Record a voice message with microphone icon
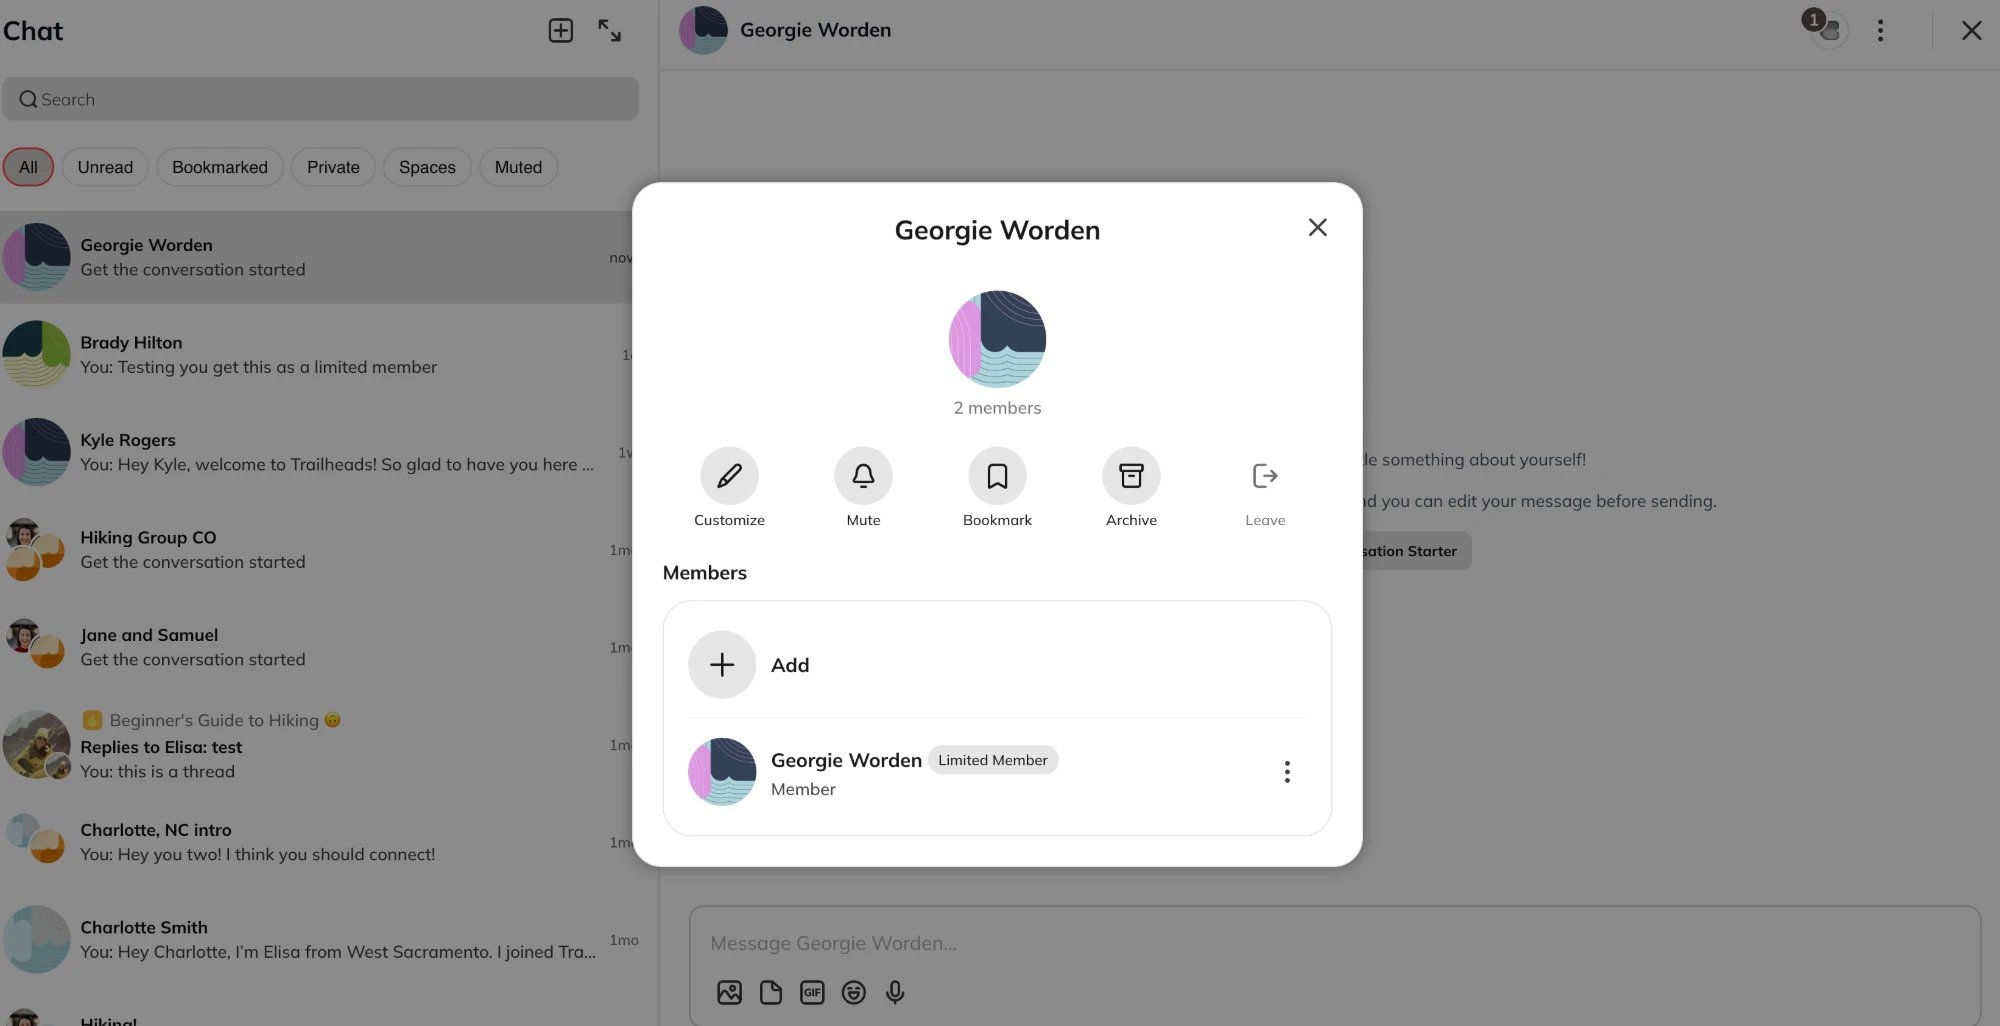This screenshot has width=2000, height=1026. [x=895, y=992]
